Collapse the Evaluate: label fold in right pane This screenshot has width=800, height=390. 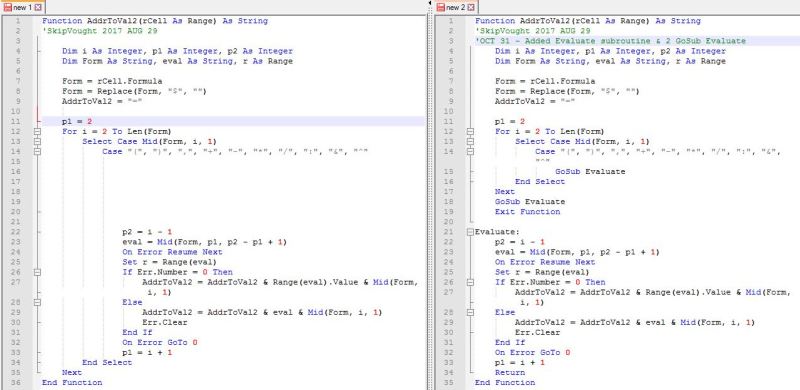470,232
